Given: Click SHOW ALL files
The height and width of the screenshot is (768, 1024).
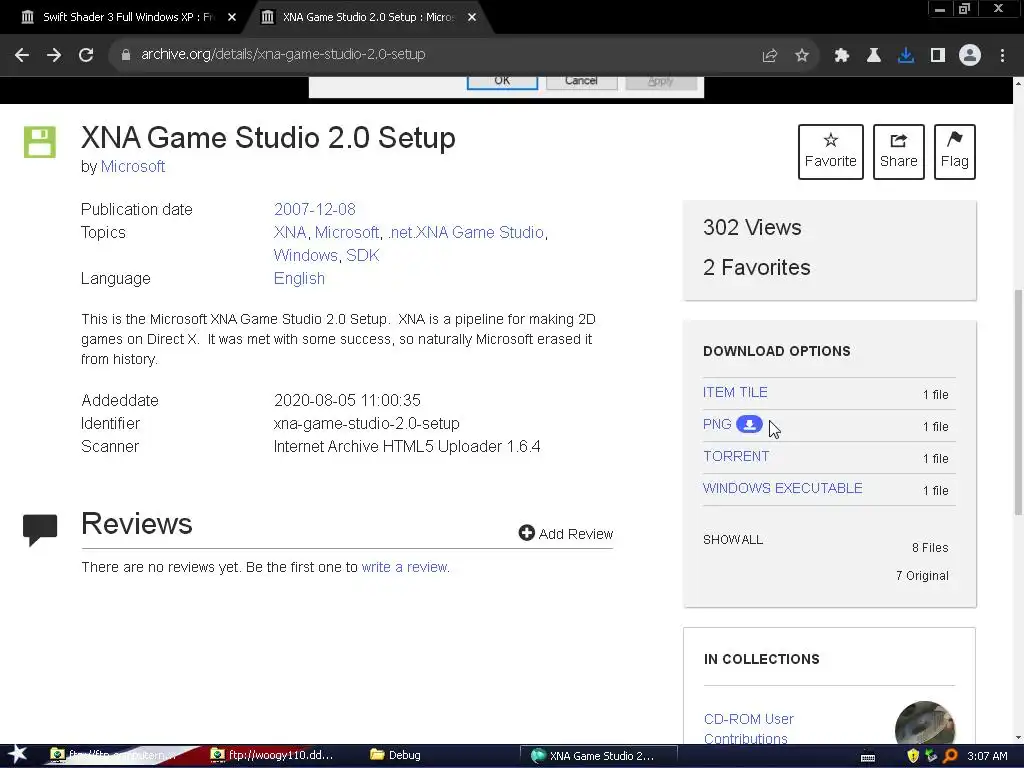Looking at the screenshot, I should pos(733,540).
